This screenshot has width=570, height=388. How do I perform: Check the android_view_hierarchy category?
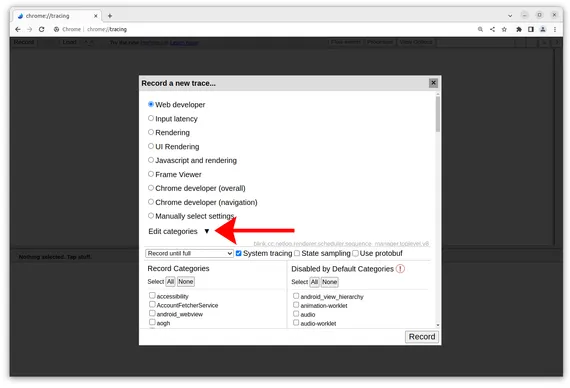click(296, 296)
